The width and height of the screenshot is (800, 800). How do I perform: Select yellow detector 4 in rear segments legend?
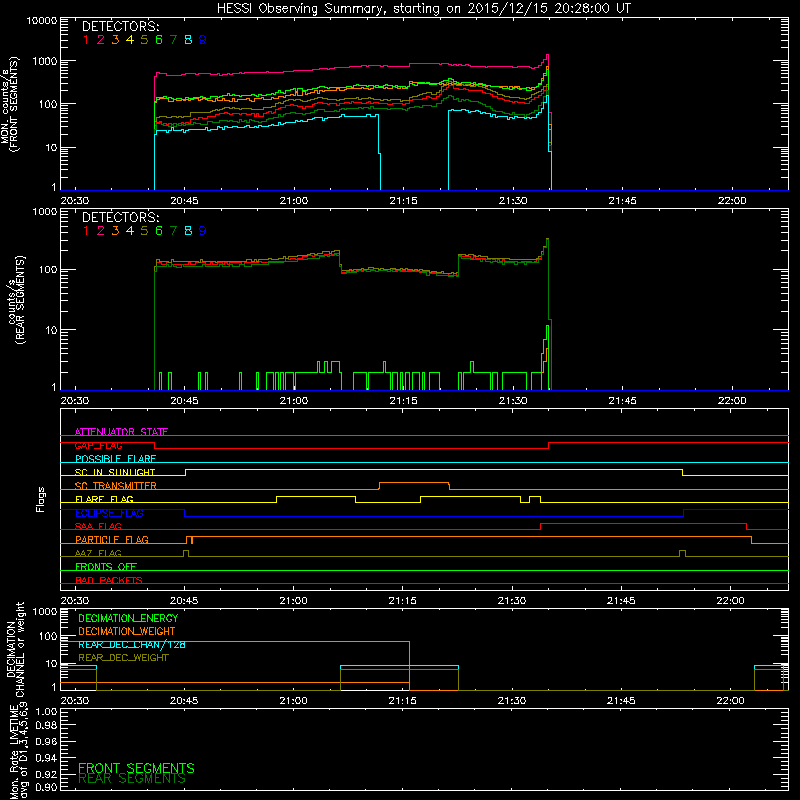pos(130,231)
